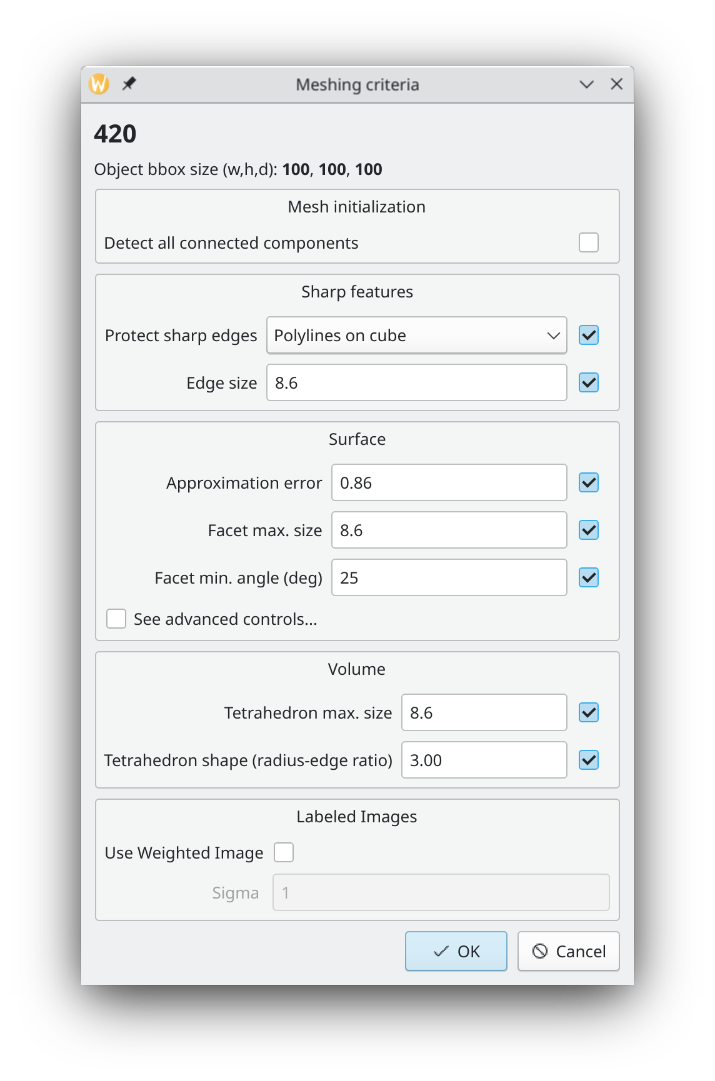Screen dimensions: 715x1081
Task: Click the Meshing criteria window title
Action: [357, 85]
